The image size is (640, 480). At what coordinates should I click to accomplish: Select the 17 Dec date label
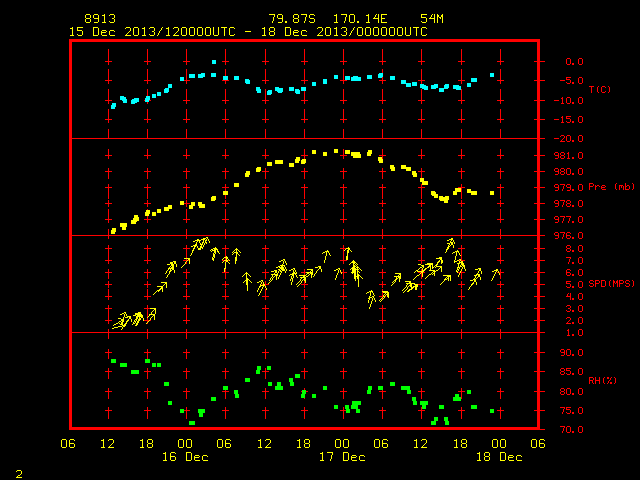(x=342, y=457)
